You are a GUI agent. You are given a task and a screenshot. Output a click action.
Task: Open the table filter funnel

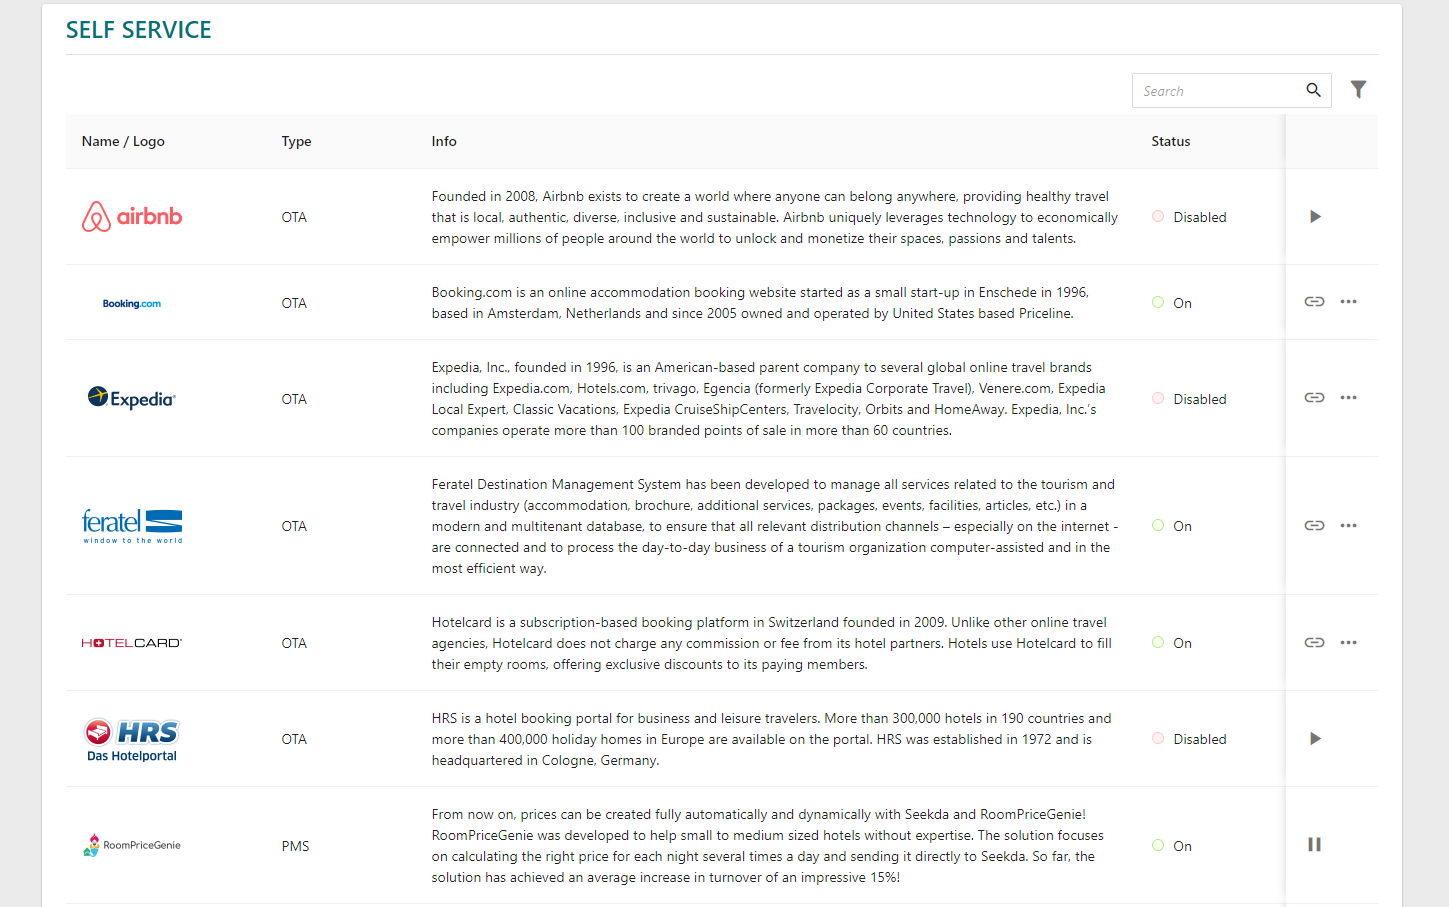(x=1358, y=90)
